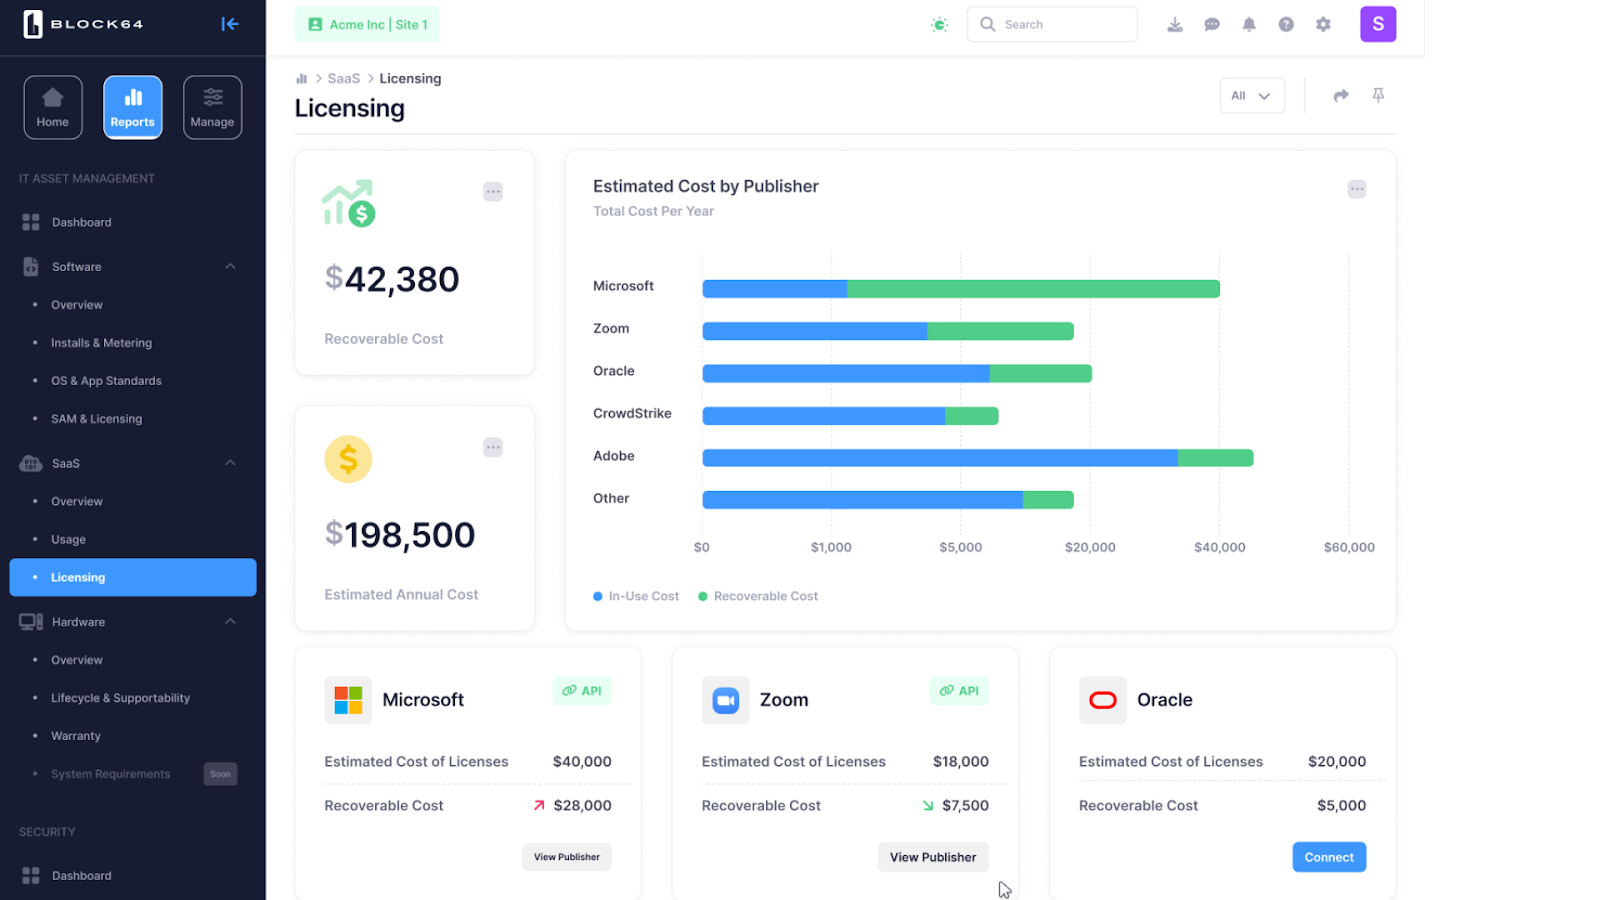1600x900 pixels.
Task: Open Lifecycle & Supportability
Action: pos(120,698)
